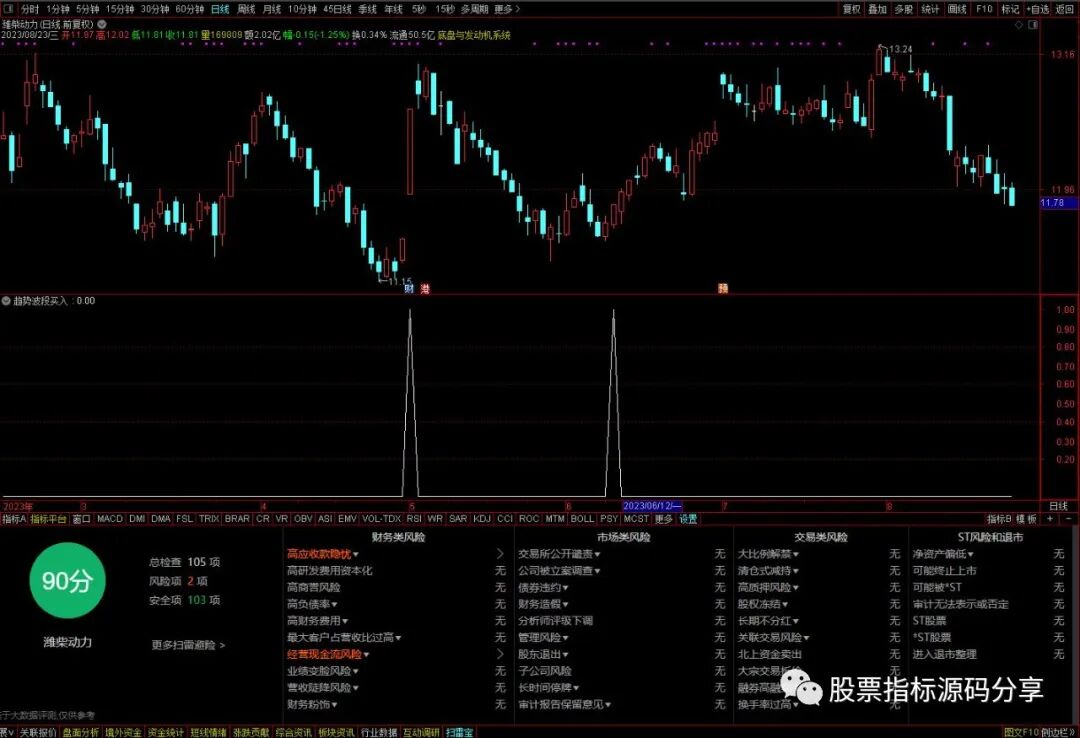Click the plus icon beside 模板

tap(1050, 519)
